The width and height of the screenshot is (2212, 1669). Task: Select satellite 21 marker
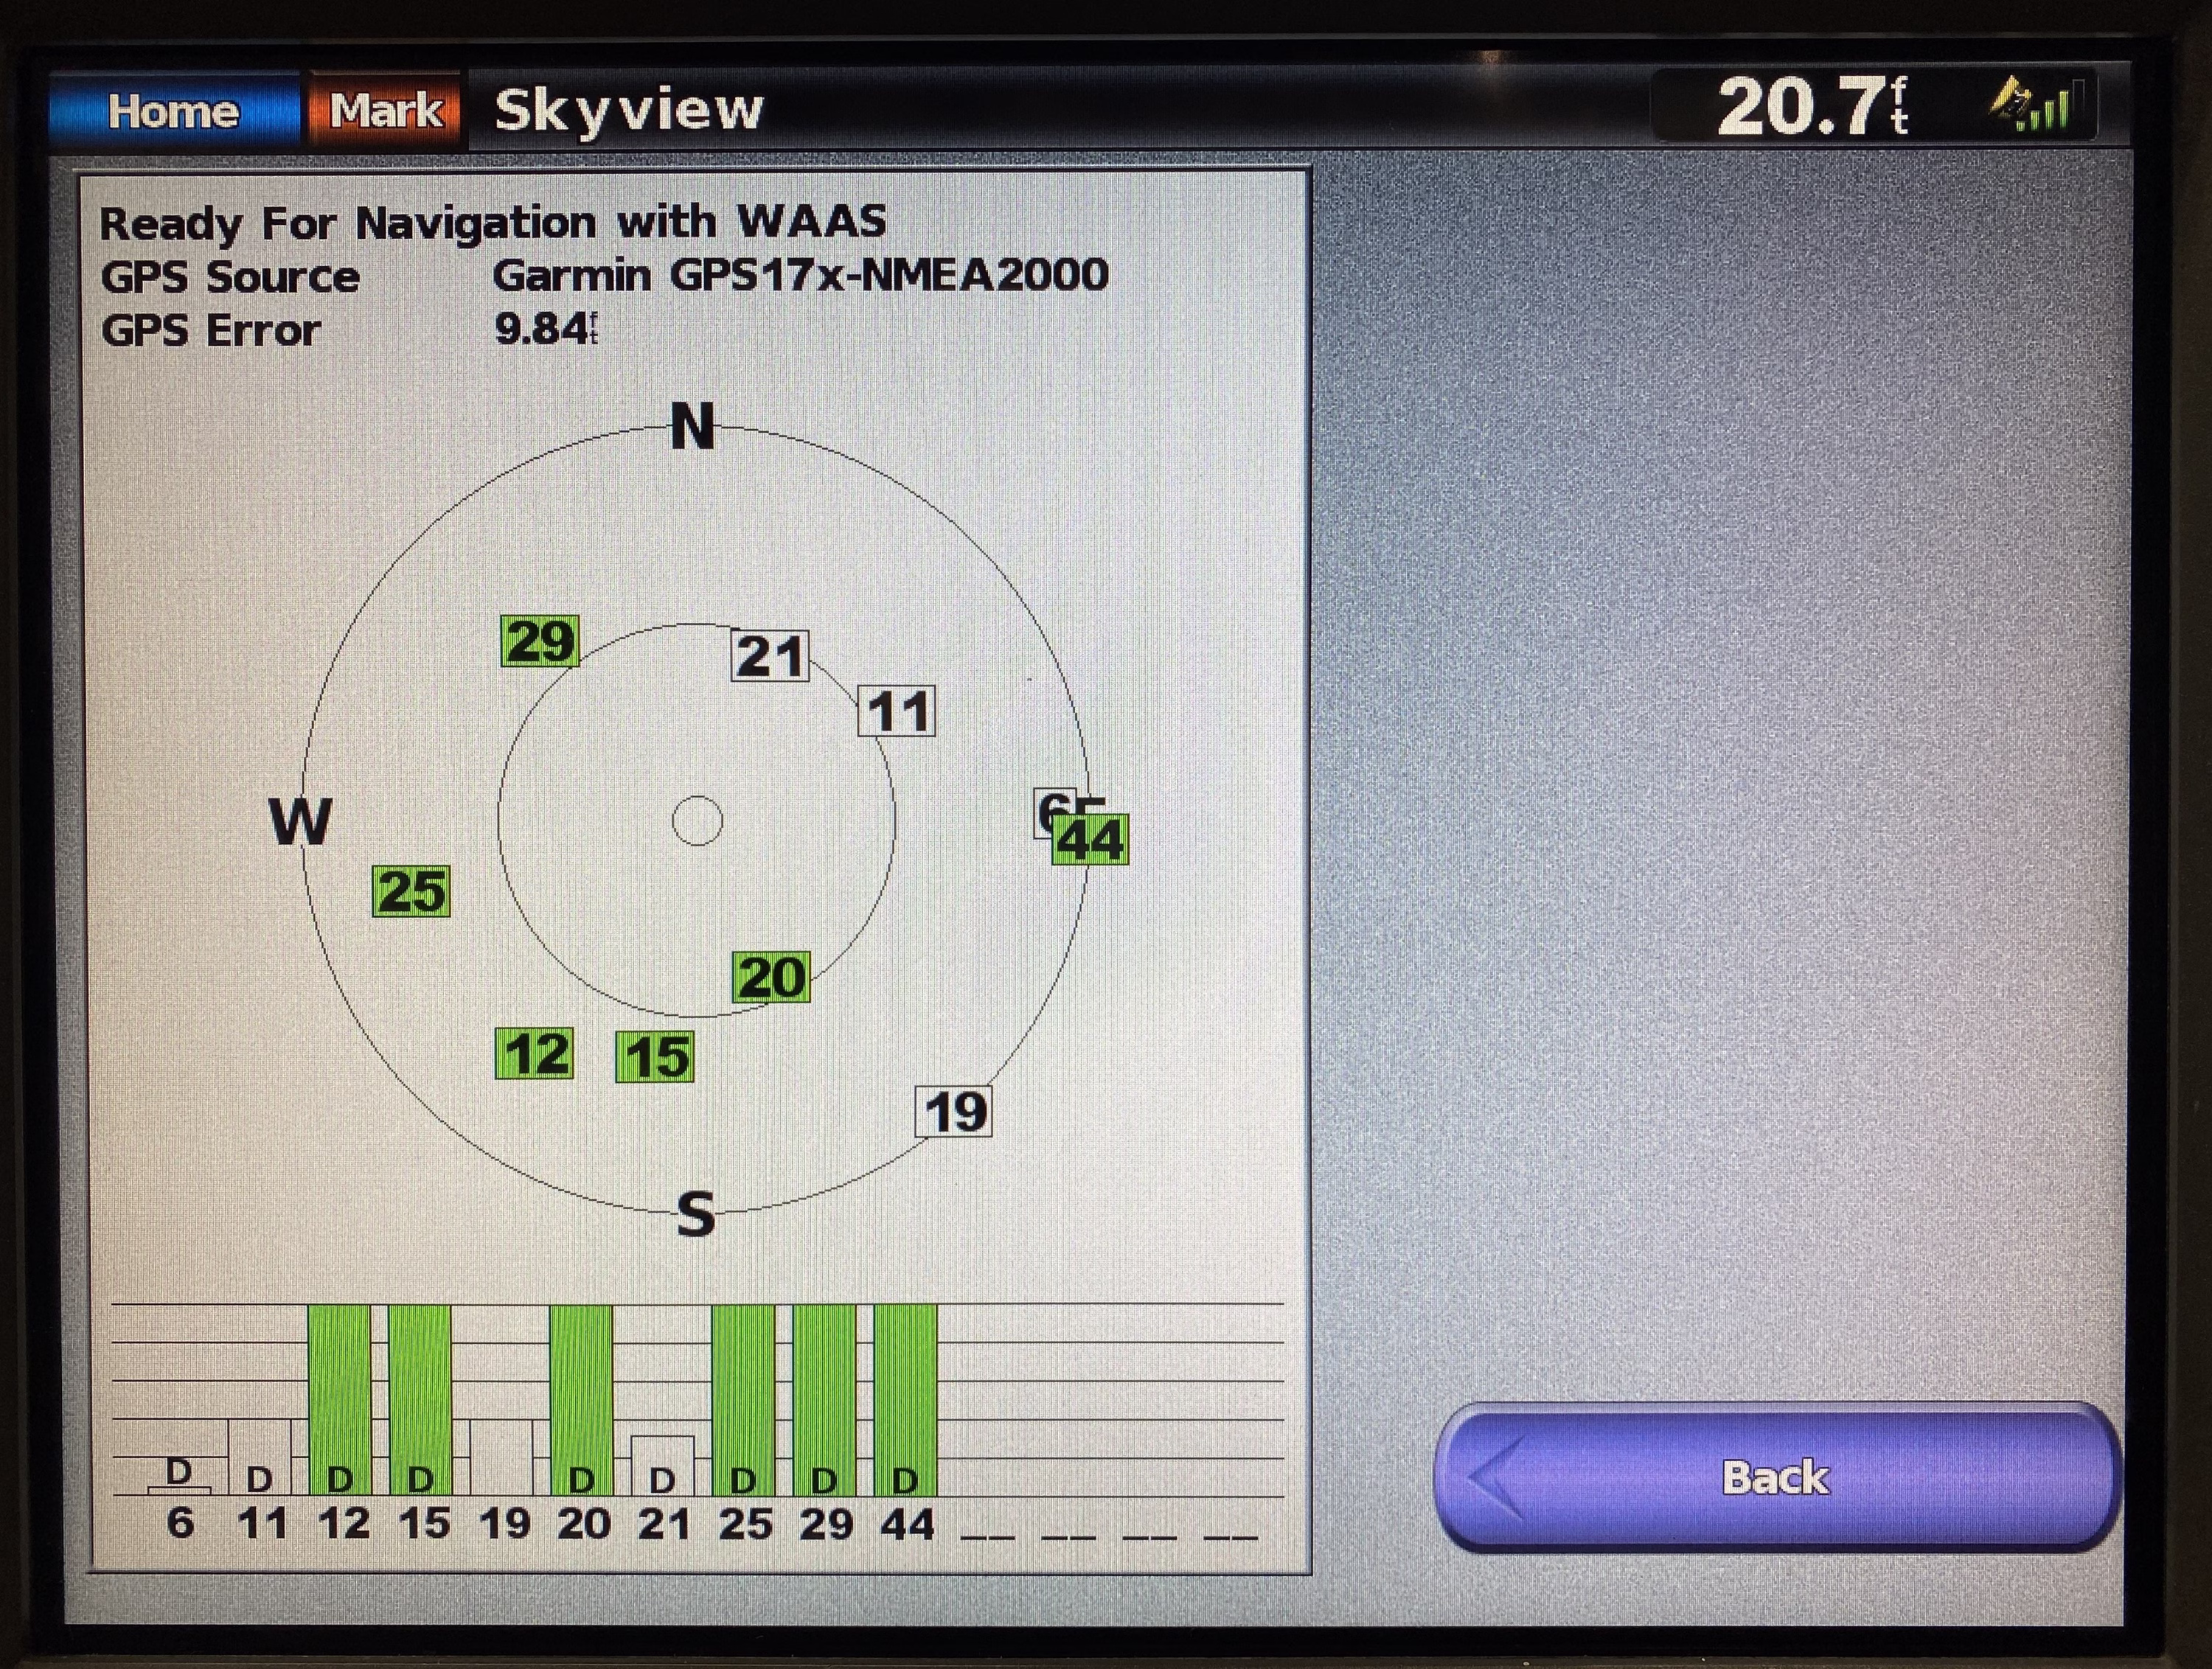point(770,656)
